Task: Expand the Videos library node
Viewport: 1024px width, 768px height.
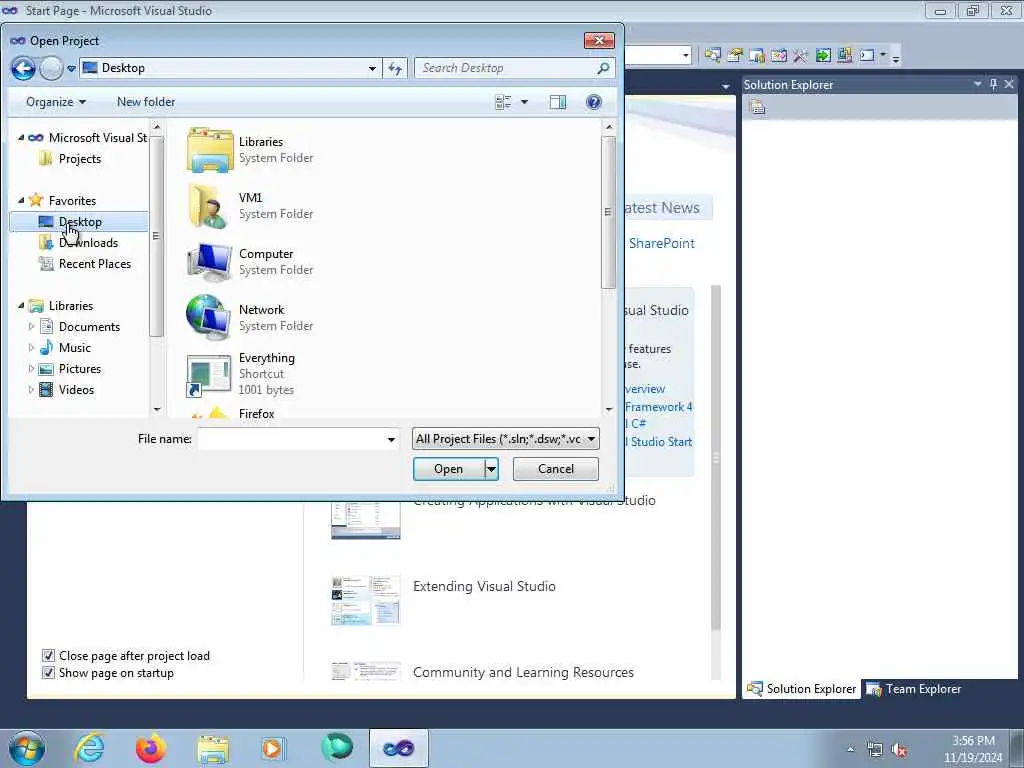Action: pyautogui.click(x=31, y=390)
